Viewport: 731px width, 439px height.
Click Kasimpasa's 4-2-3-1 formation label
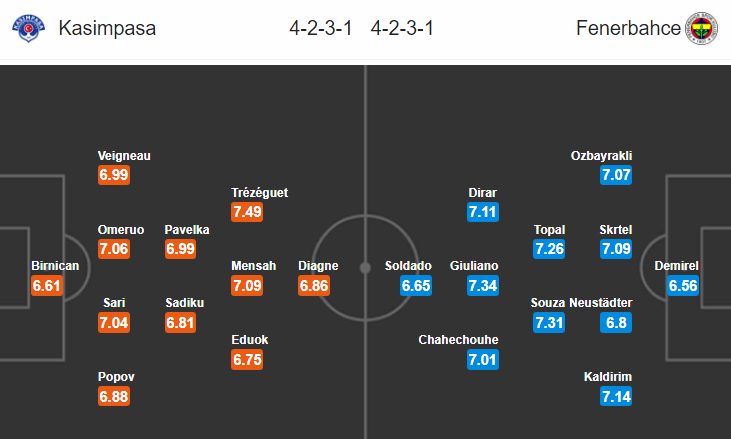321,28
